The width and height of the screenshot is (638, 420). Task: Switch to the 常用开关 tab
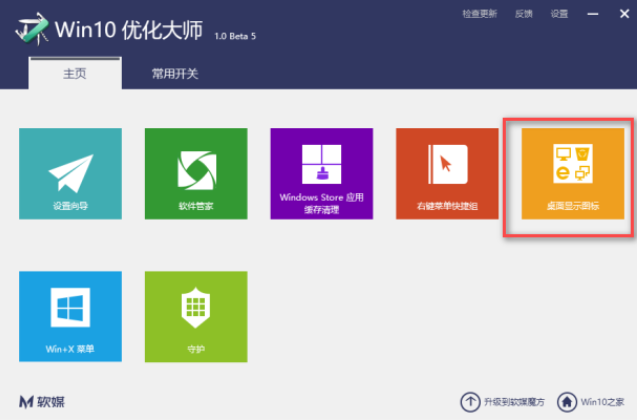175,73
